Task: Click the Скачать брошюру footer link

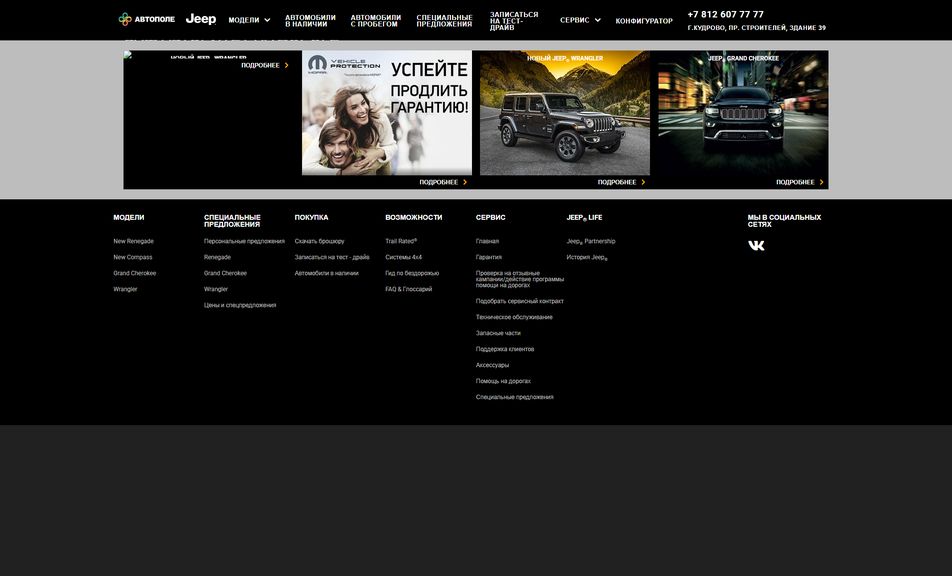Action: click(319, 242)
